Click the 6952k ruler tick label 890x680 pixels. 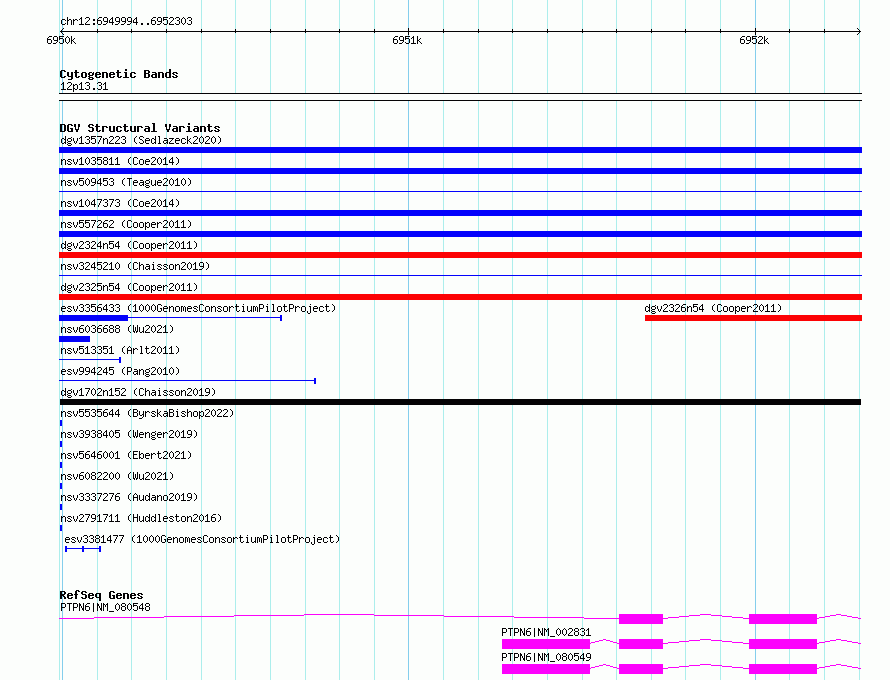click(754, 40)
